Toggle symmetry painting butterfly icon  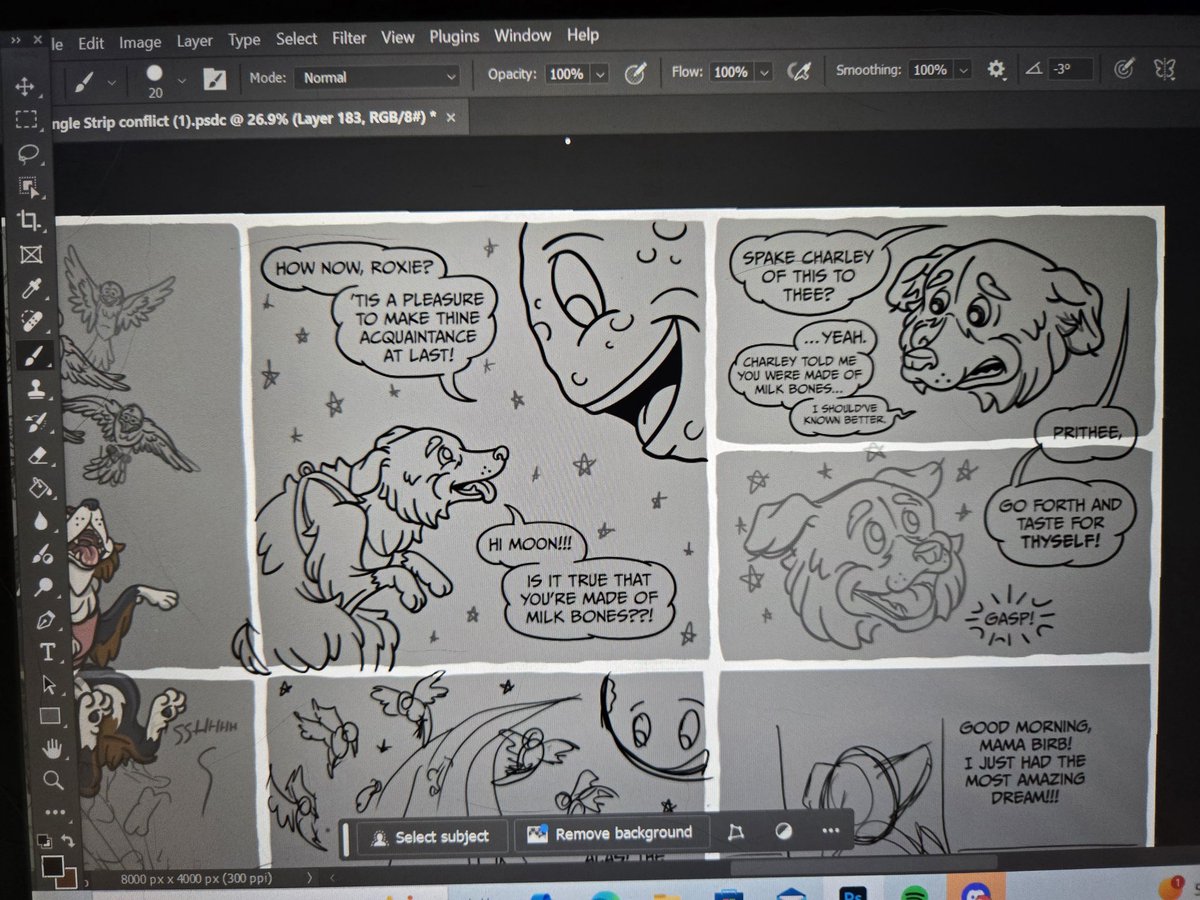click(x=1164, y=68)
